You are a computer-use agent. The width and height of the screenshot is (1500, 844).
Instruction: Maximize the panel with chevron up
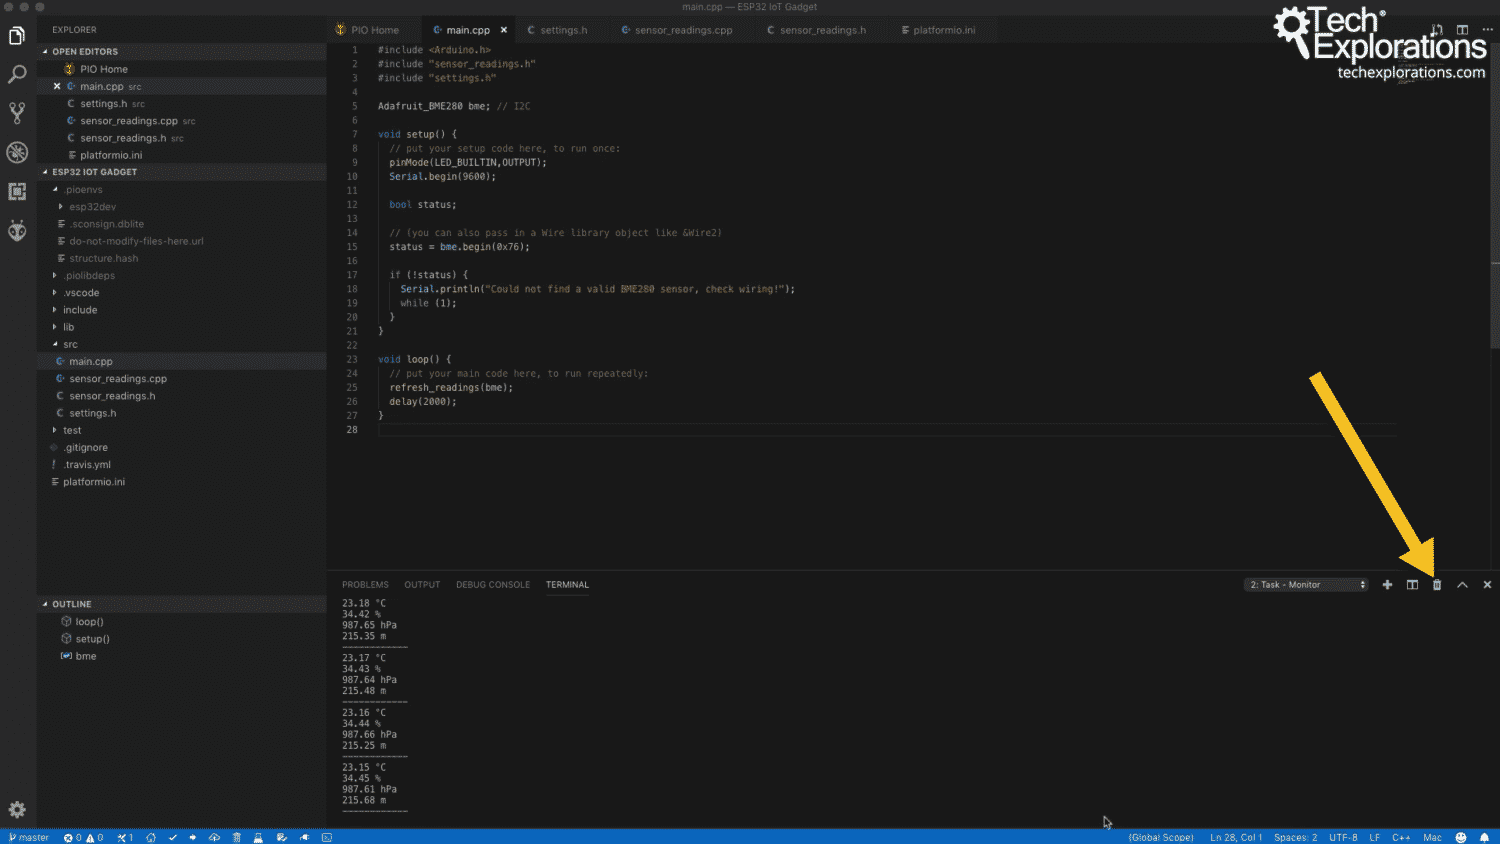tap(1462, 585)
